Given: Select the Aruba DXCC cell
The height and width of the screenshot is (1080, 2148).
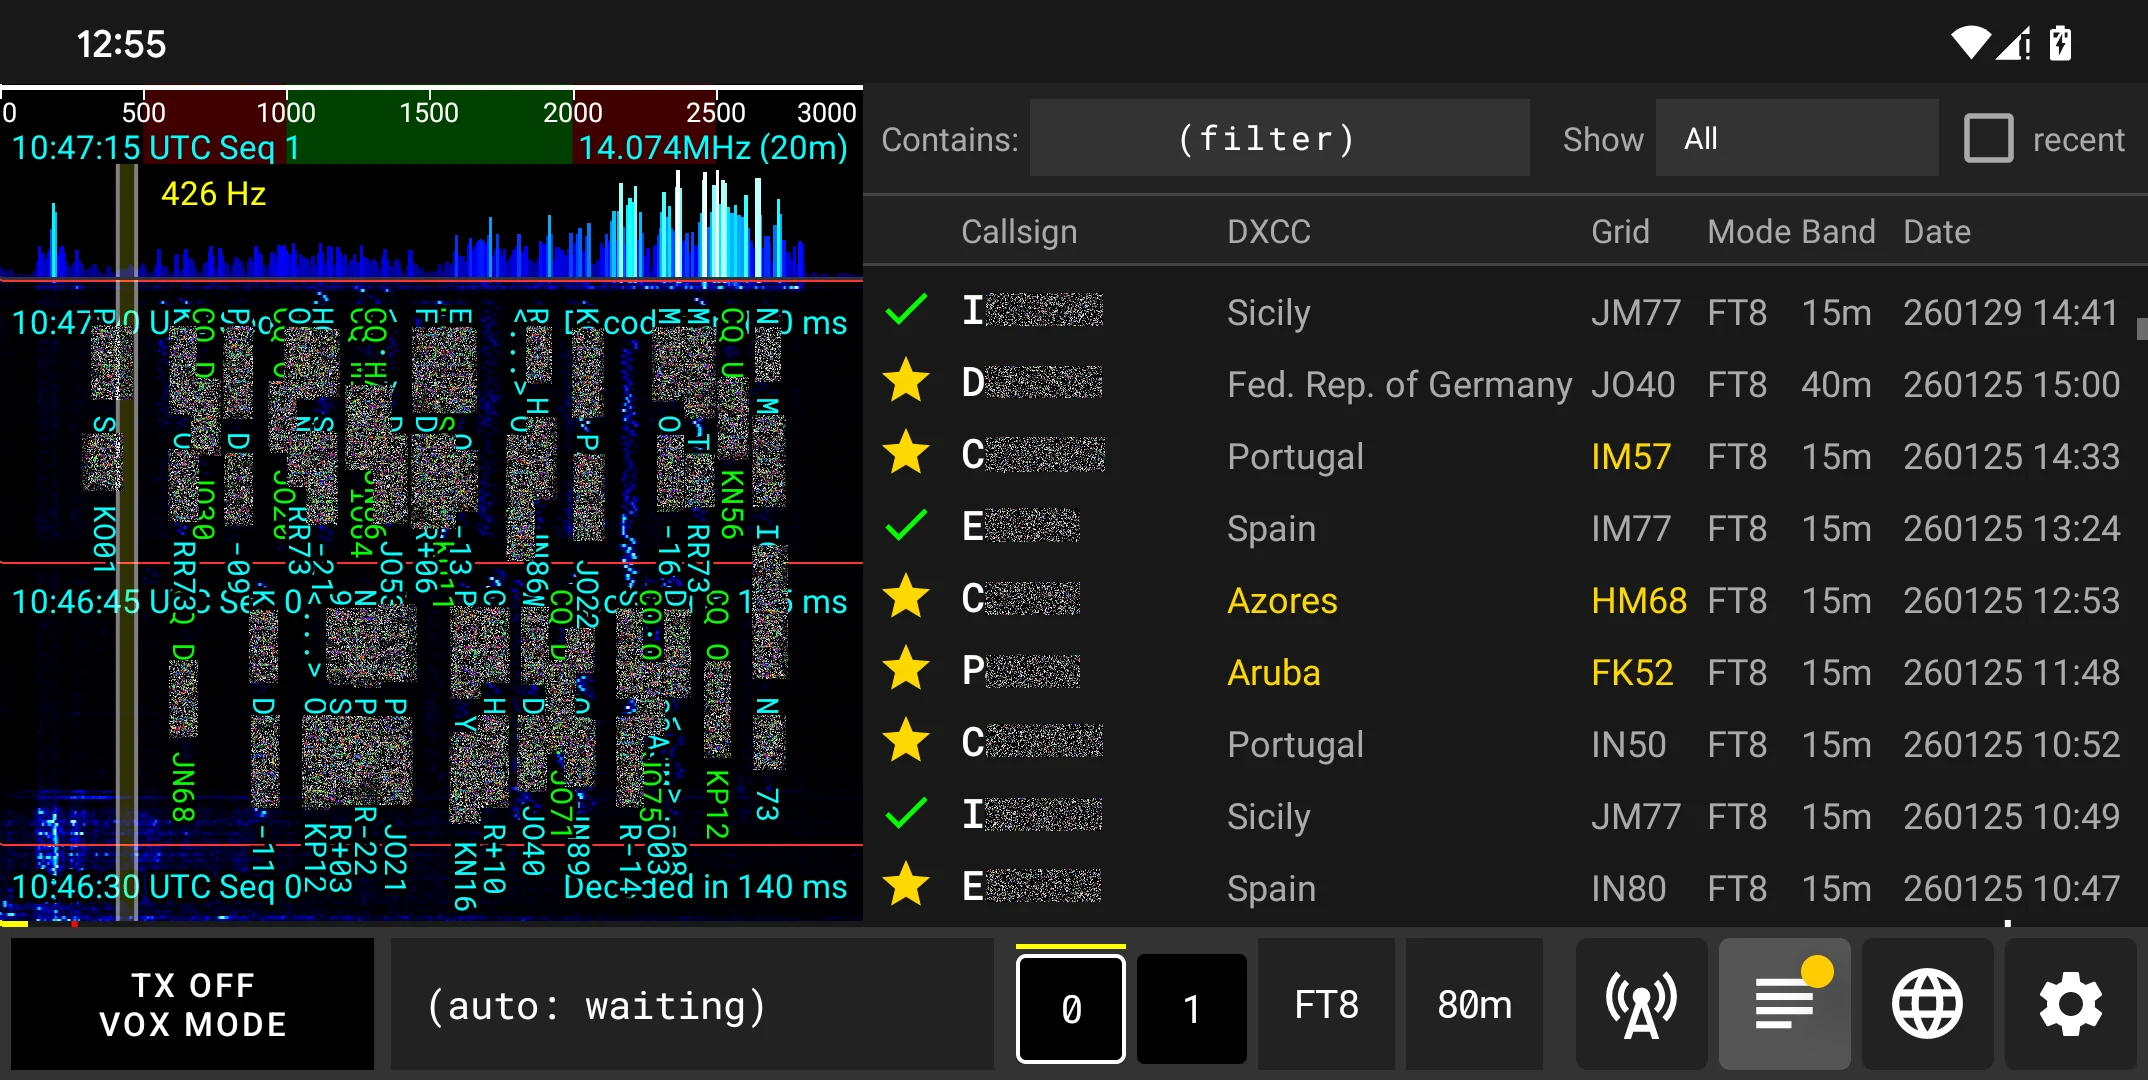Looking at the screenshot, I should tap(1273, 672).
